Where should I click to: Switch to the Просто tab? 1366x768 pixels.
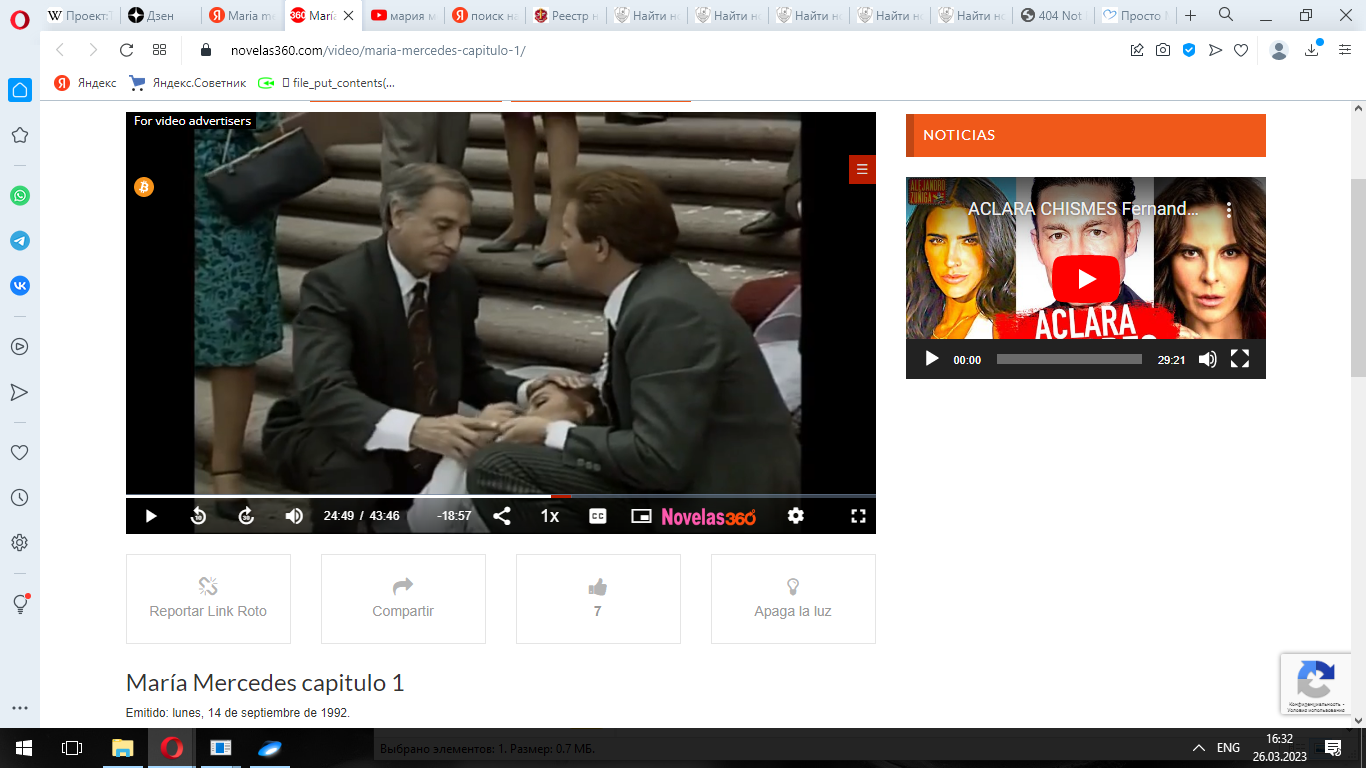[1133, 16]
